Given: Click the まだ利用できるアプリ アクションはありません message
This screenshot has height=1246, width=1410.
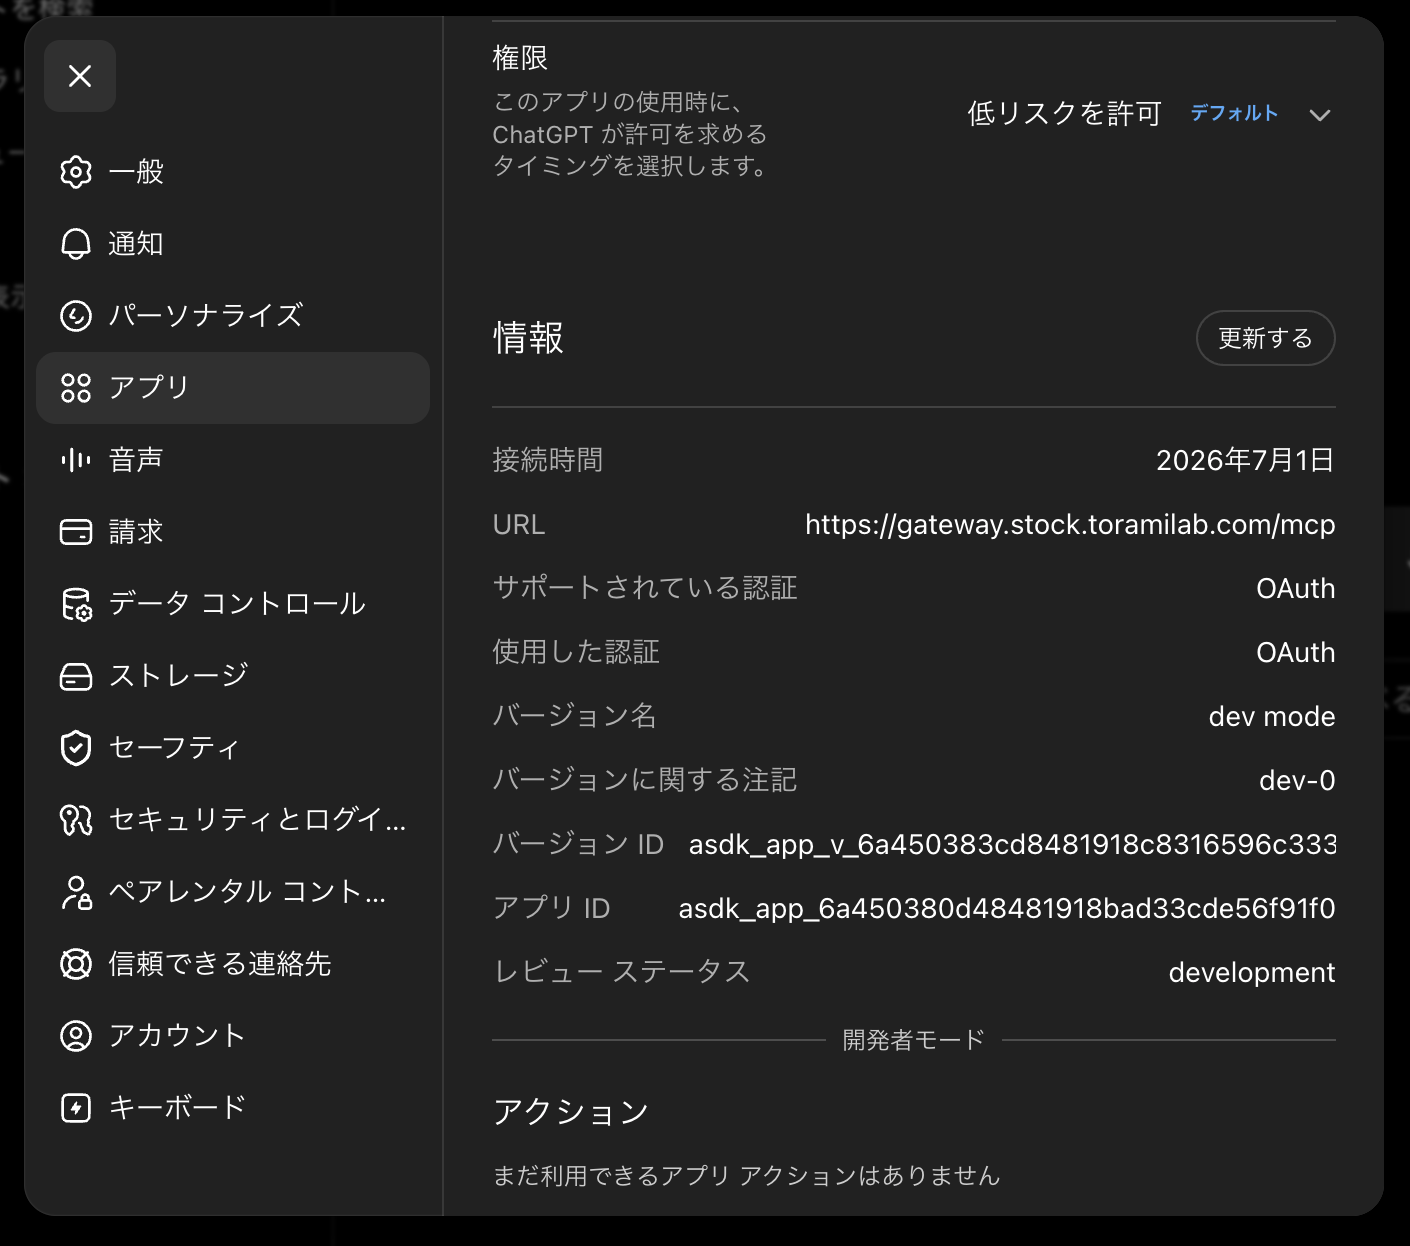Looking at the screenshot, I should [x=746, y=1176].
